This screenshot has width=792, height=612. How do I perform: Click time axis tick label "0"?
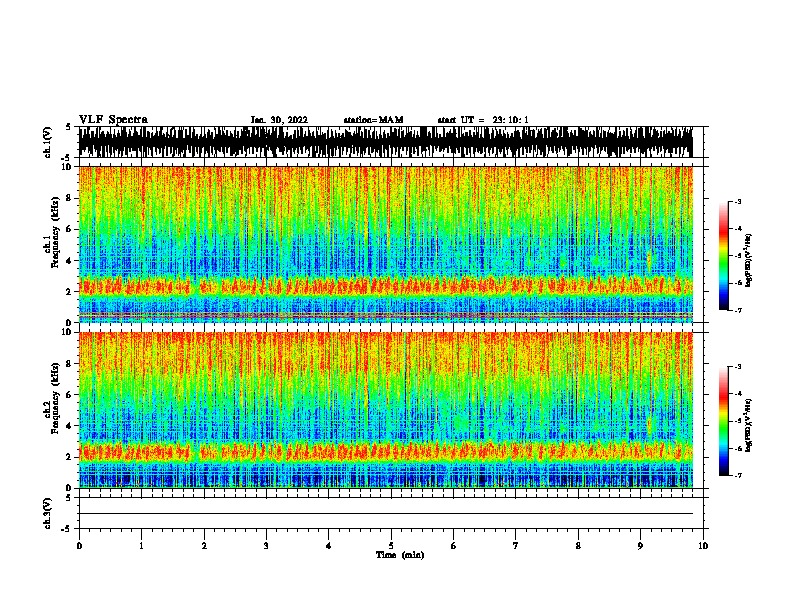point(79,546)
